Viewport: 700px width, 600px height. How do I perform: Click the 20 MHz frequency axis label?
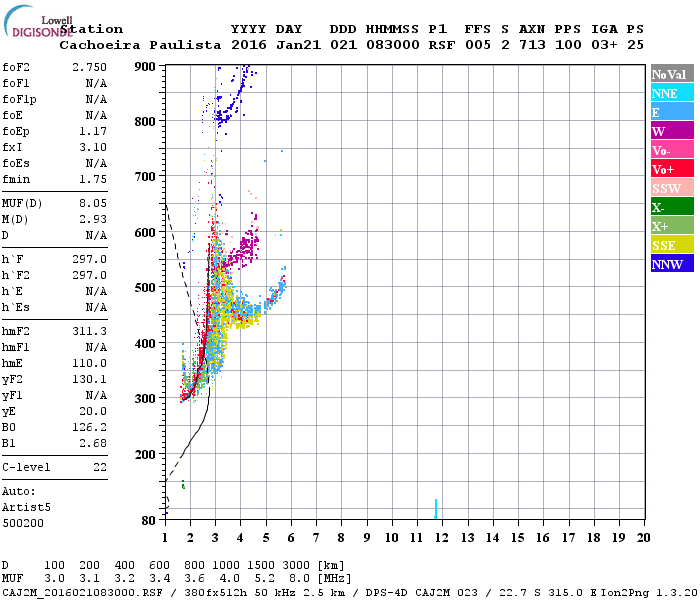coord(643,538)
